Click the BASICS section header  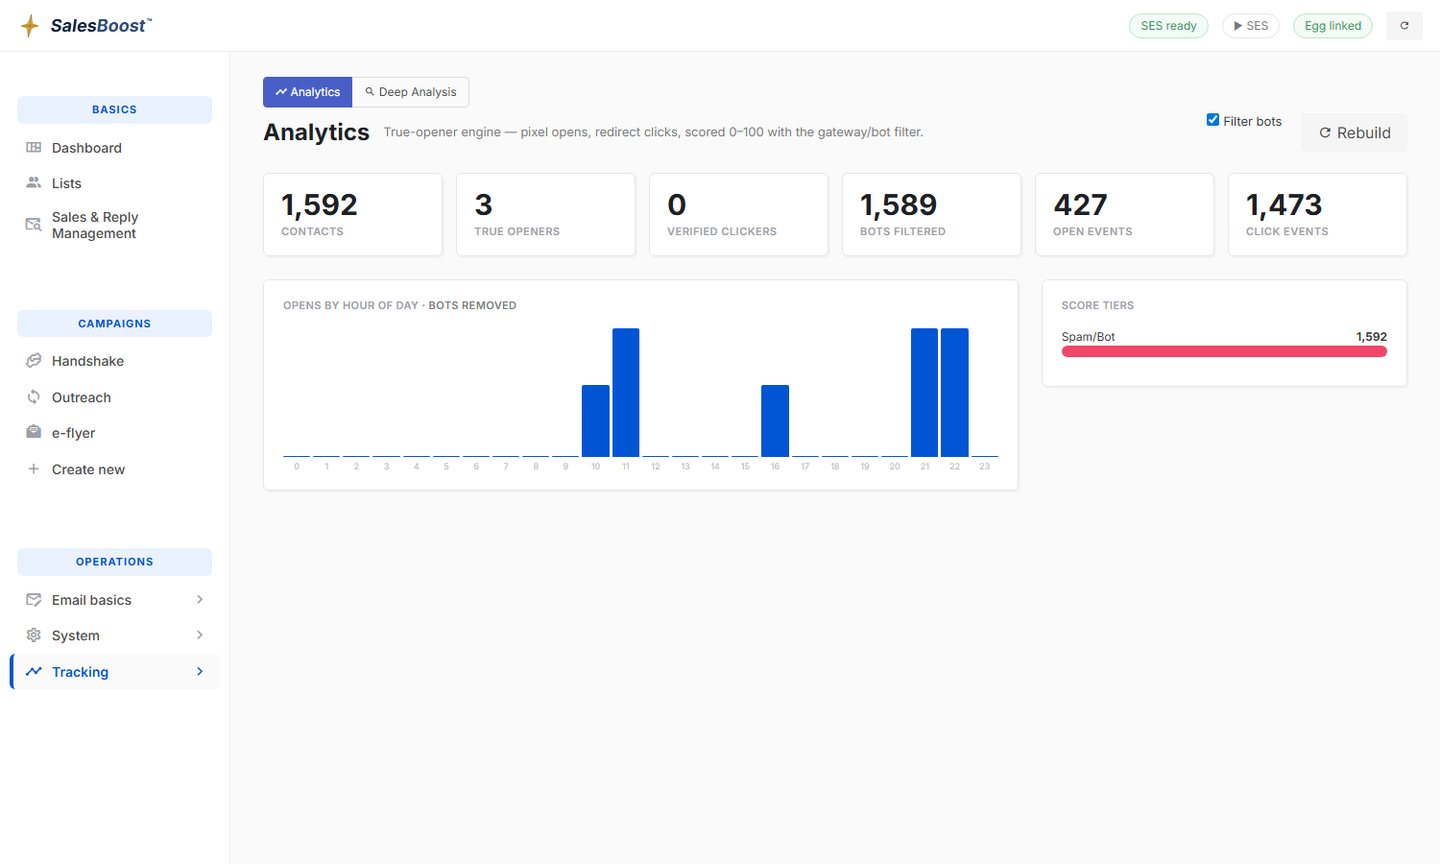pos(114,110)
